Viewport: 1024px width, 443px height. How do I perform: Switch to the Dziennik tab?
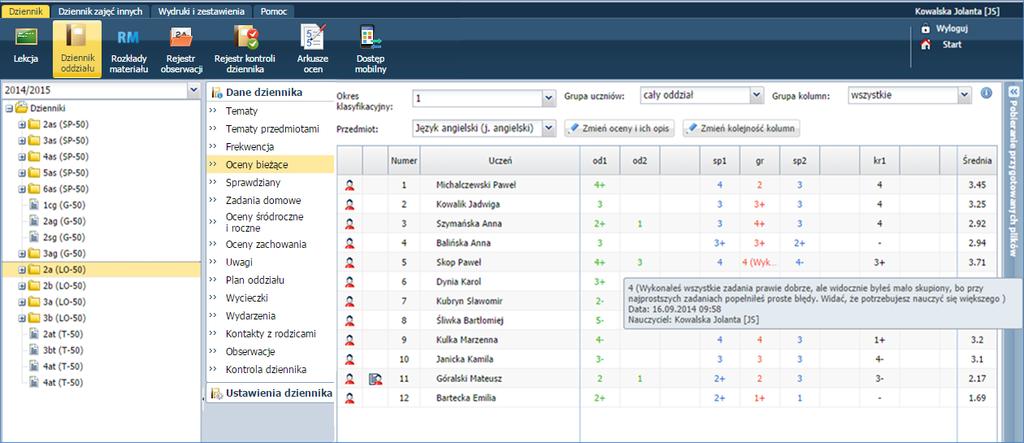26,11
